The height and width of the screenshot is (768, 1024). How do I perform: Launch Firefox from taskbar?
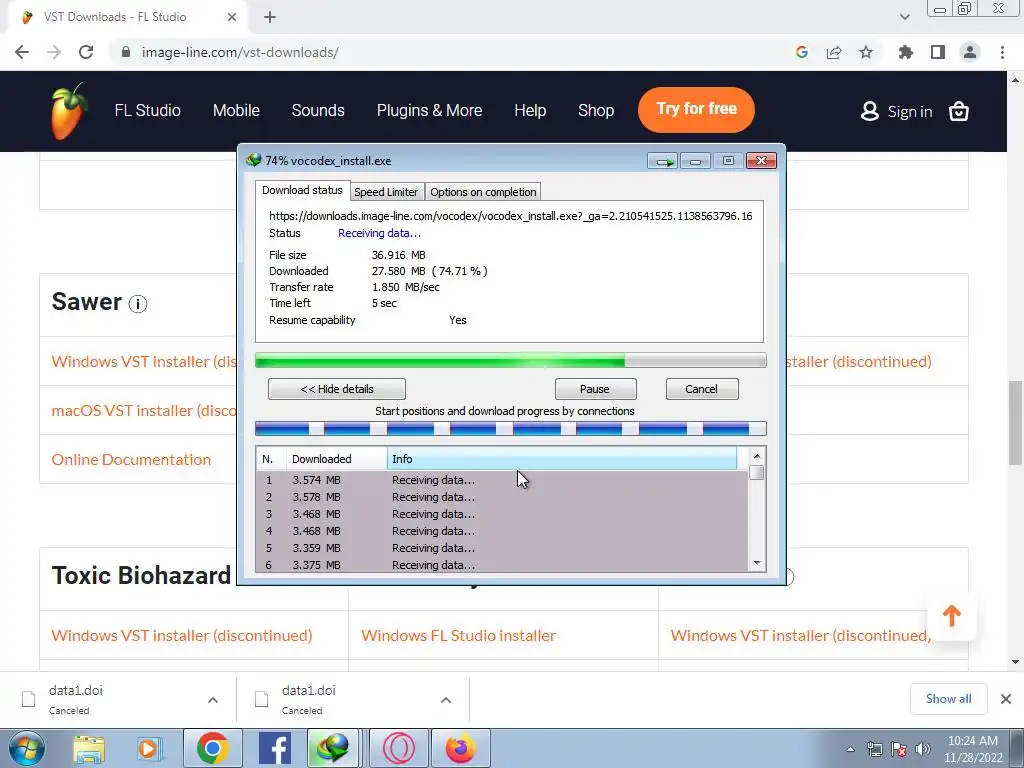pos(460,748)
